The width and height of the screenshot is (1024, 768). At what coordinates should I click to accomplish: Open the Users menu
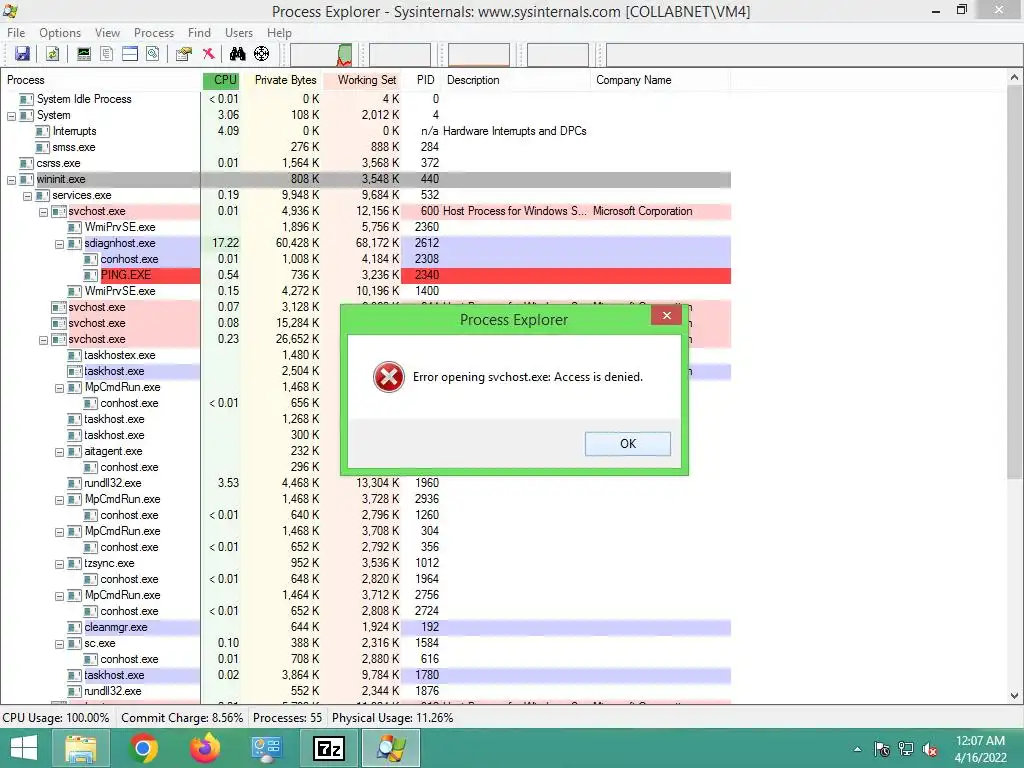pyautogui.click(x=239, y=33)
